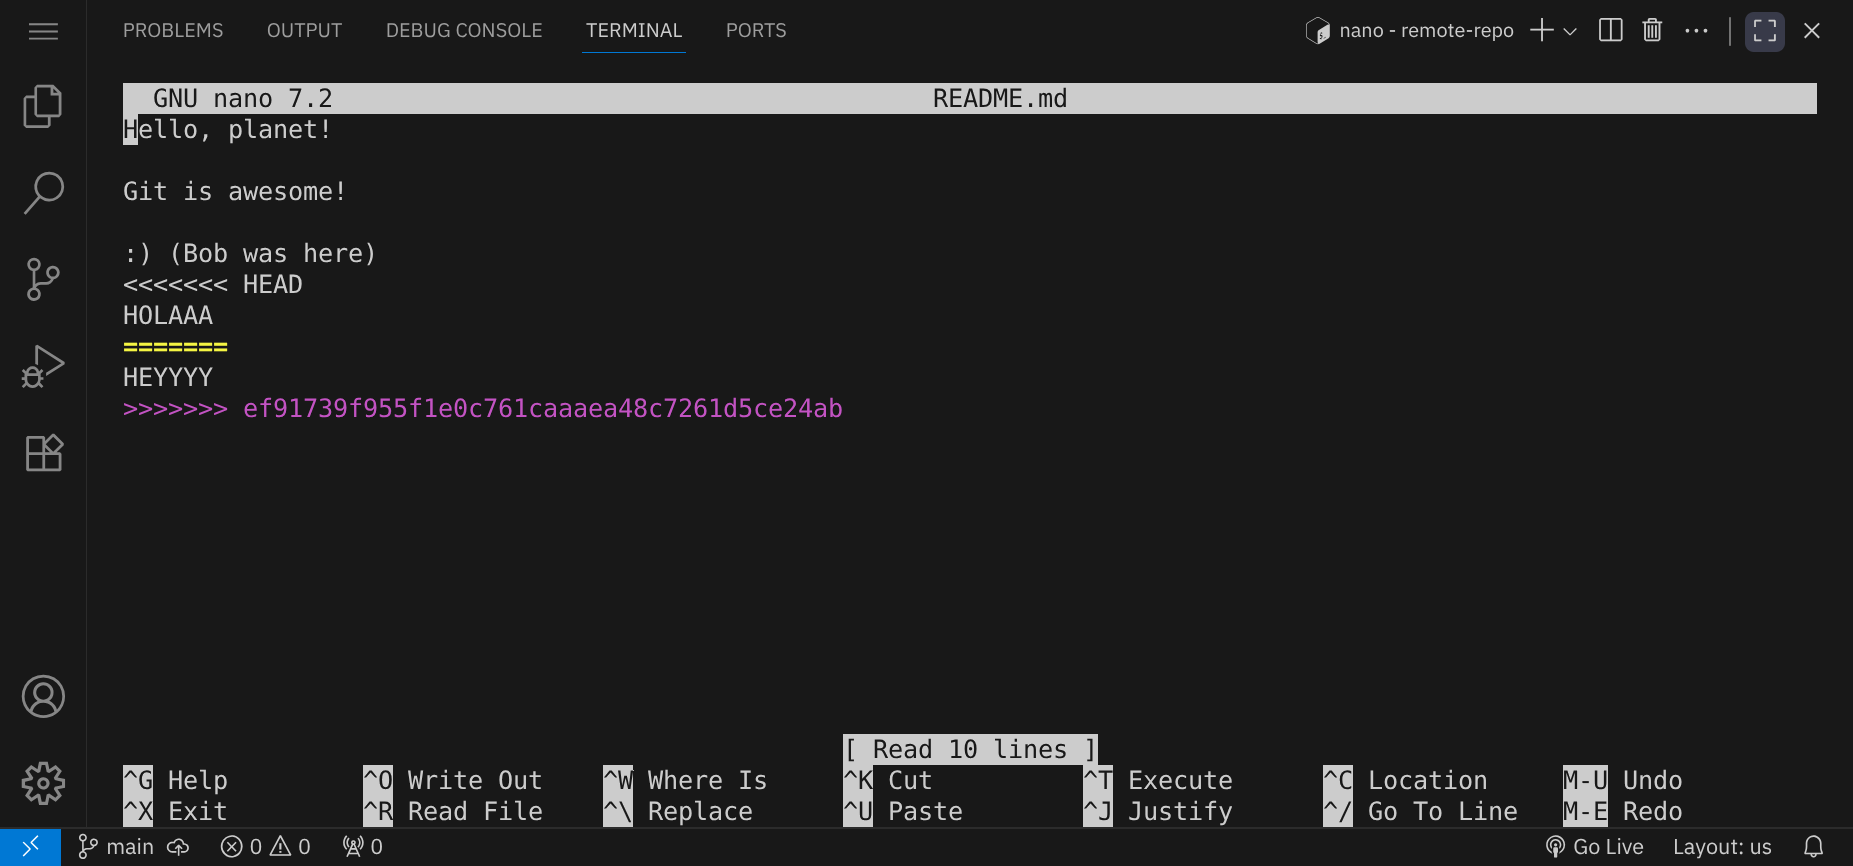Open the notifications bell in the status bar
The image size is (1853, 866).
[1813, 847]
